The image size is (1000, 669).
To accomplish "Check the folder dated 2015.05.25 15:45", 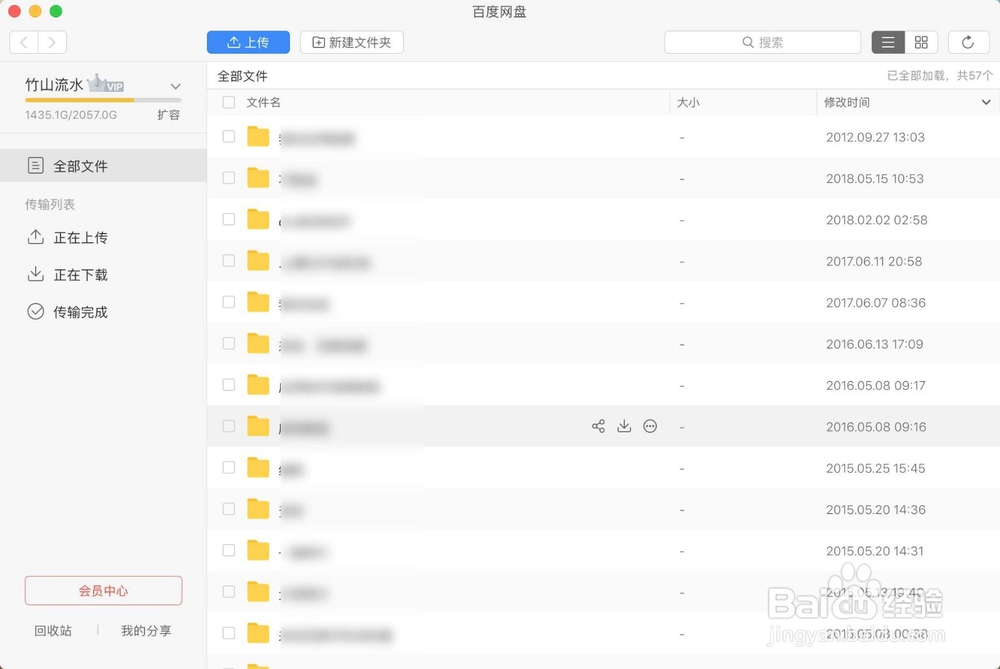I will point(228,467).
